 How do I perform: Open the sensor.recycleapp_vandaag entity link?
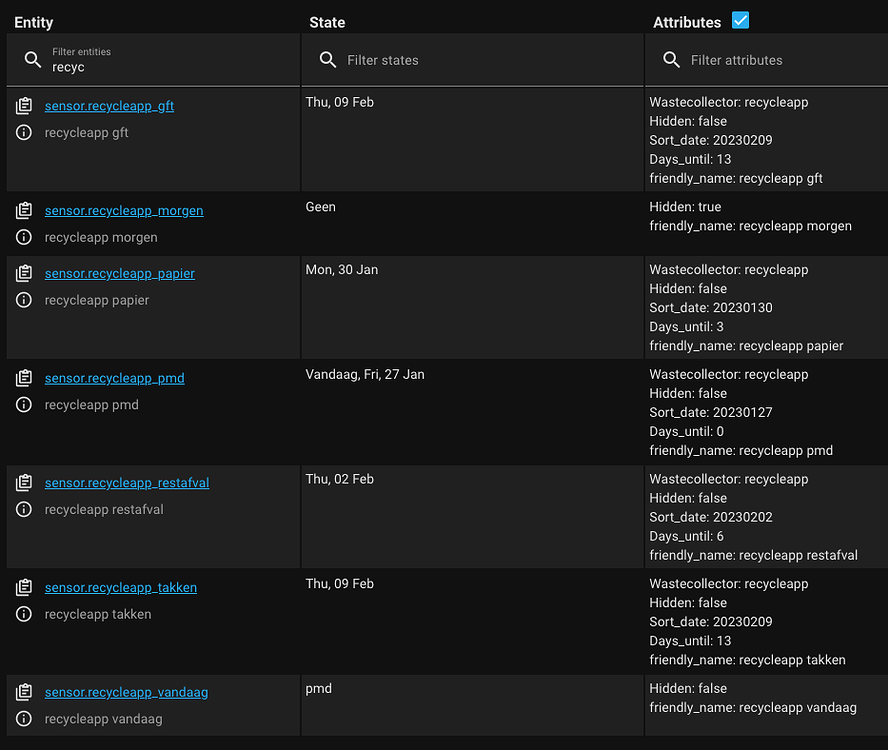[126, 691]
